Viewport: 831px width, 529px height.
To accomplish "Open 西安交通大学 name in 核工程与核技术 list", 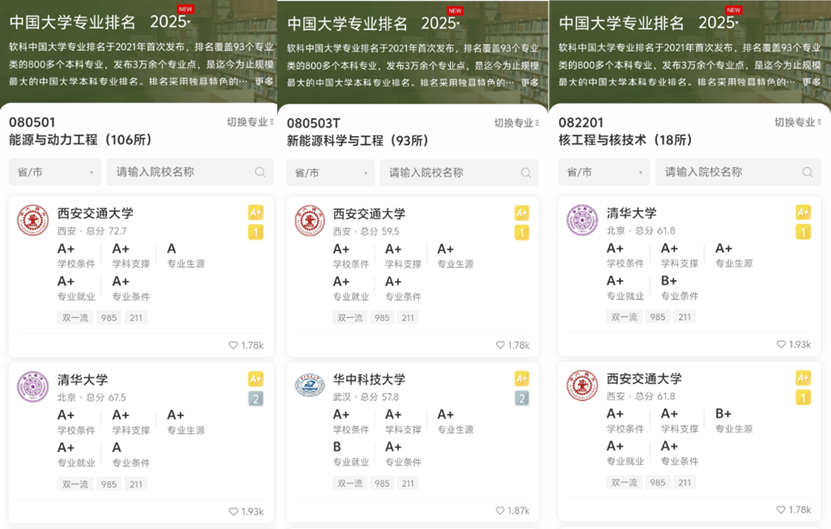I will click(644, 379).
